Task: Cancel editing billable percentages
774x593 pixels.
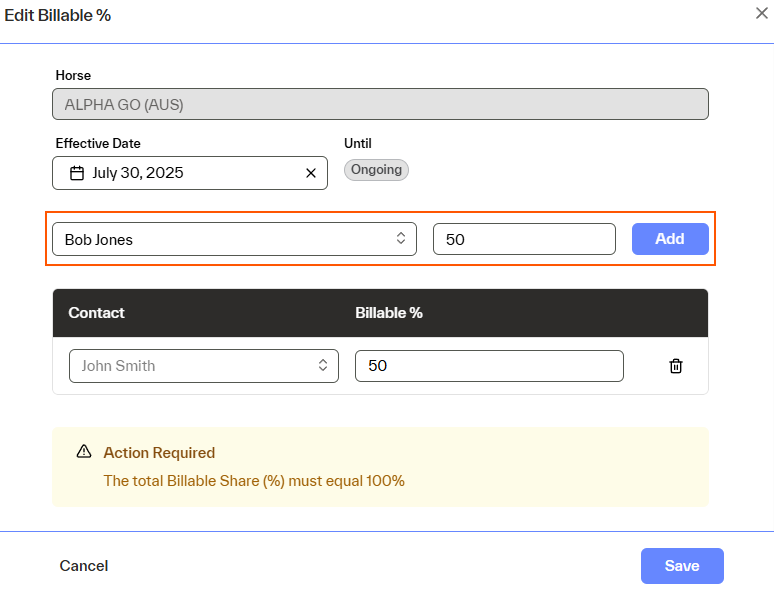Action: pos(84,566)
